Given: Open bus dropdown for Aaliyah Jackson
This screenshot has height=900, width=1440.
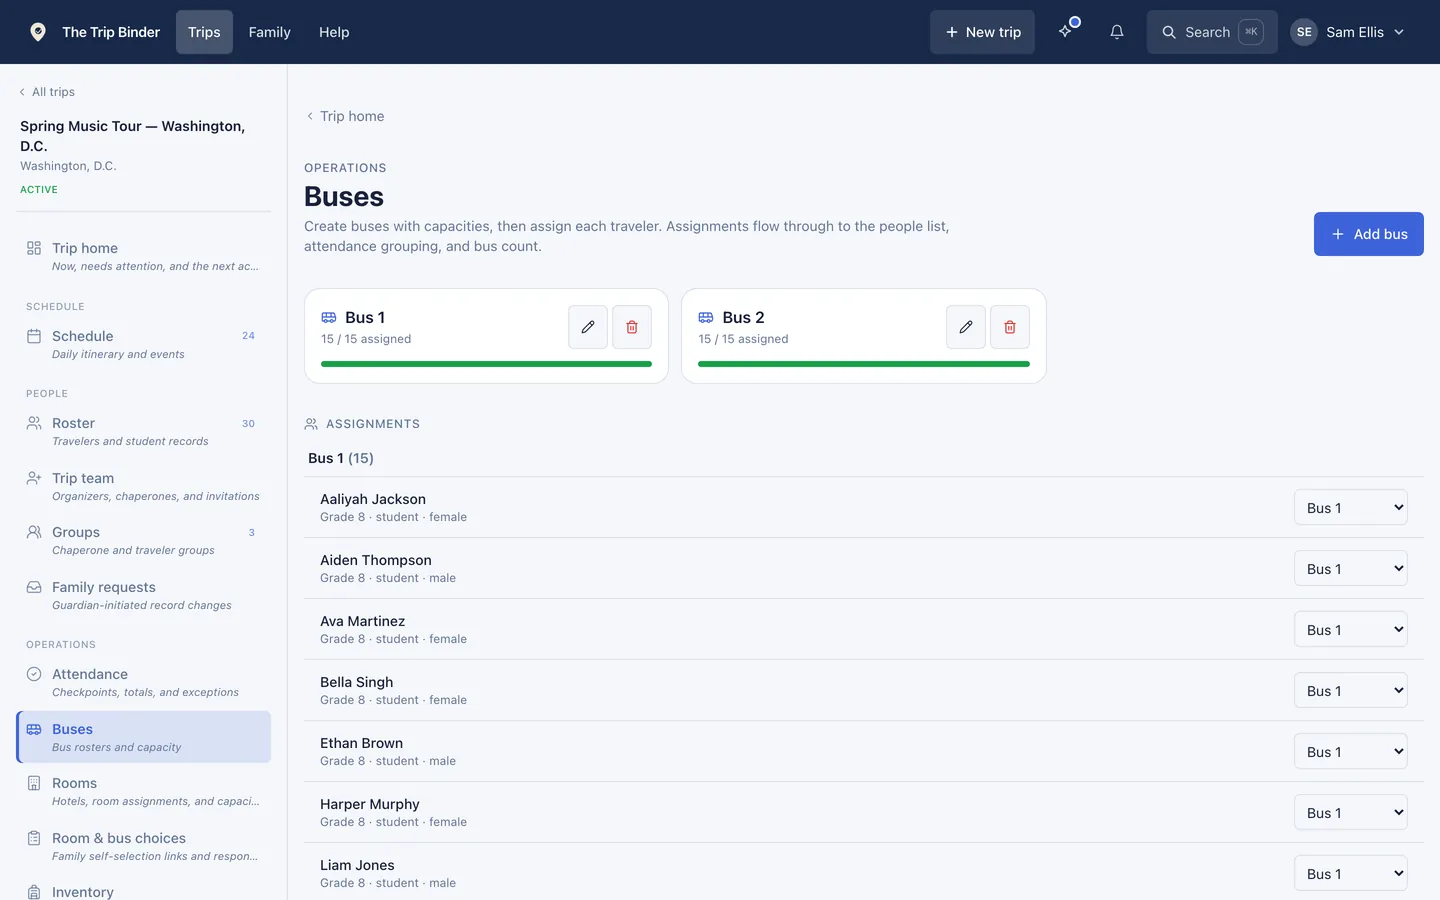Looking at the screenshot, I should click(1351, 508).
